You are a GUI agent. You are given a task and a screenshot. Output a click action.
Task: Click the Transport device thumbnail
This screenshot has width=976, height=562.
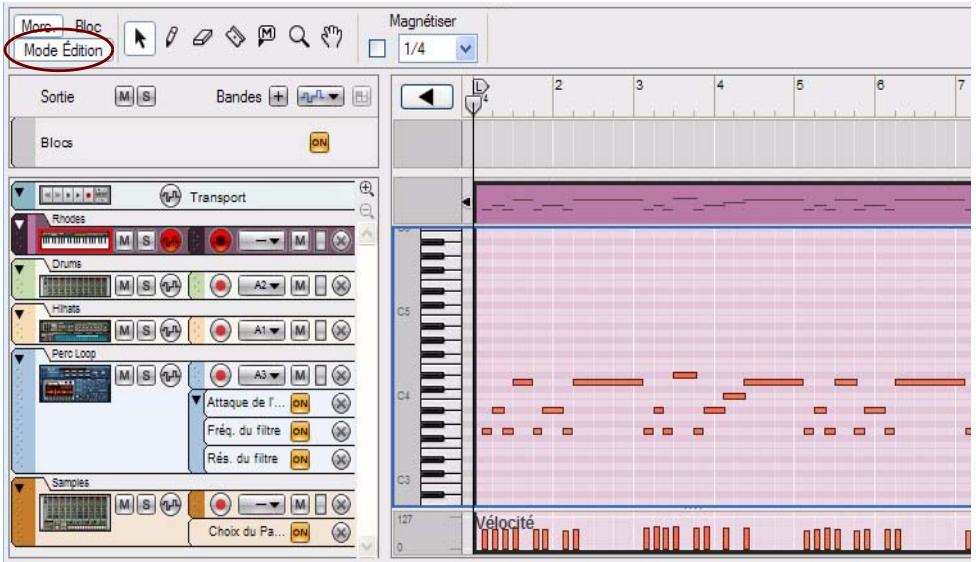(75, 195)
